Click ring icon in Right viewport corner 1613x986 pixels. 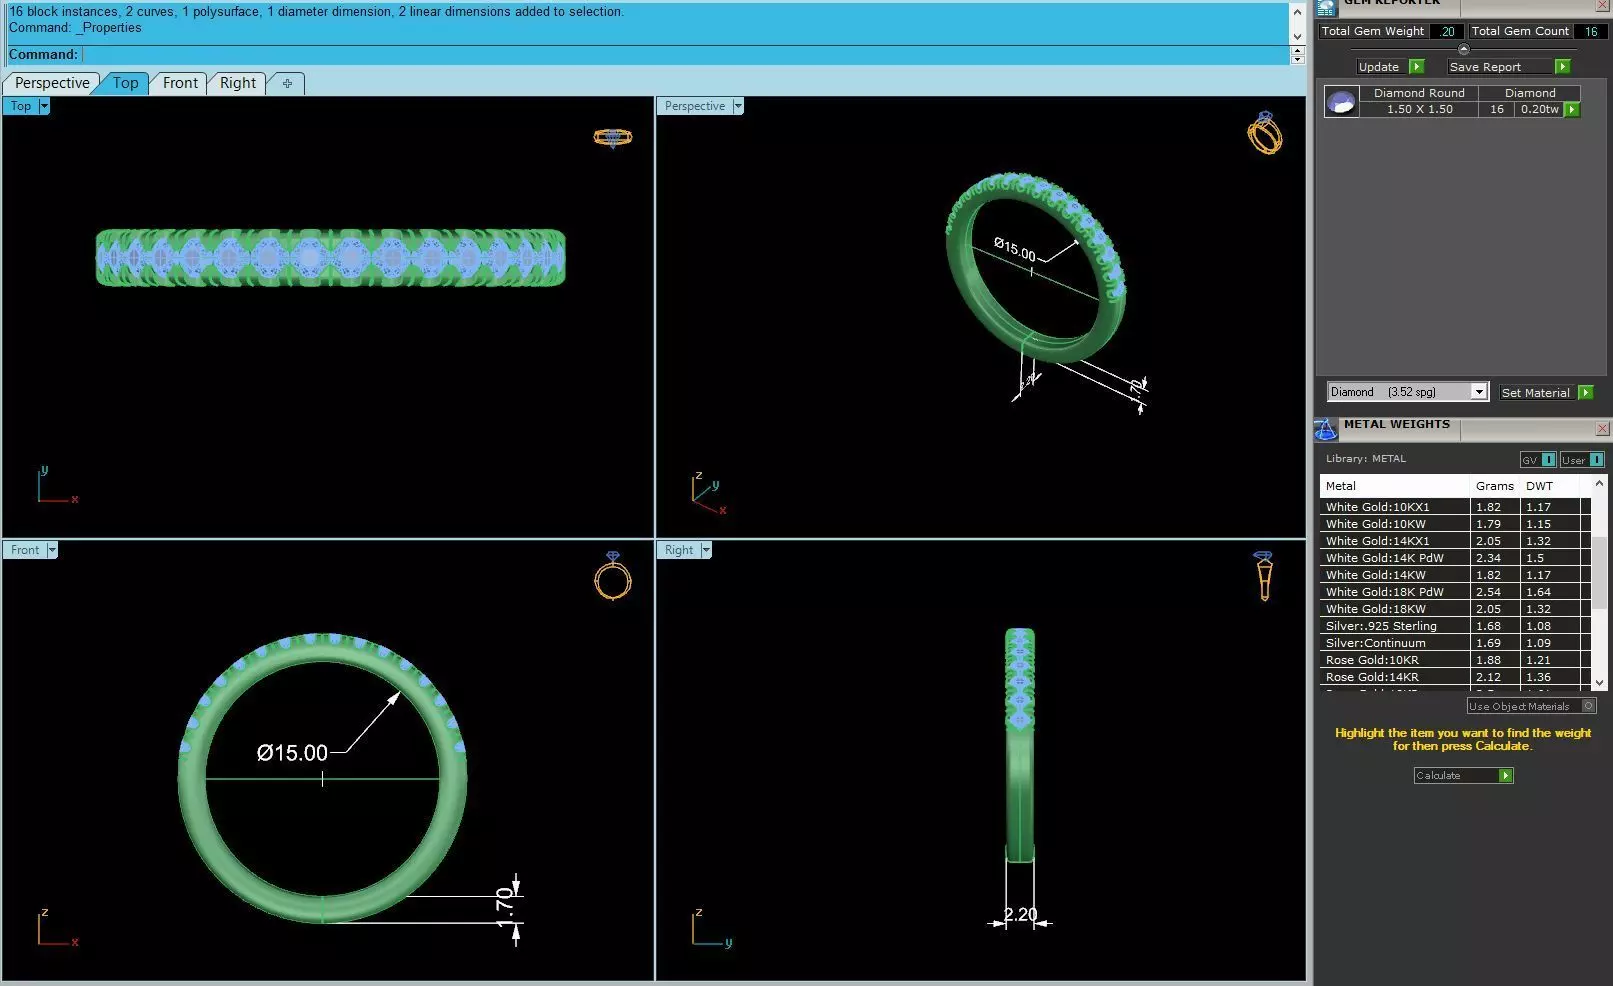click(x=1264, y=575)
